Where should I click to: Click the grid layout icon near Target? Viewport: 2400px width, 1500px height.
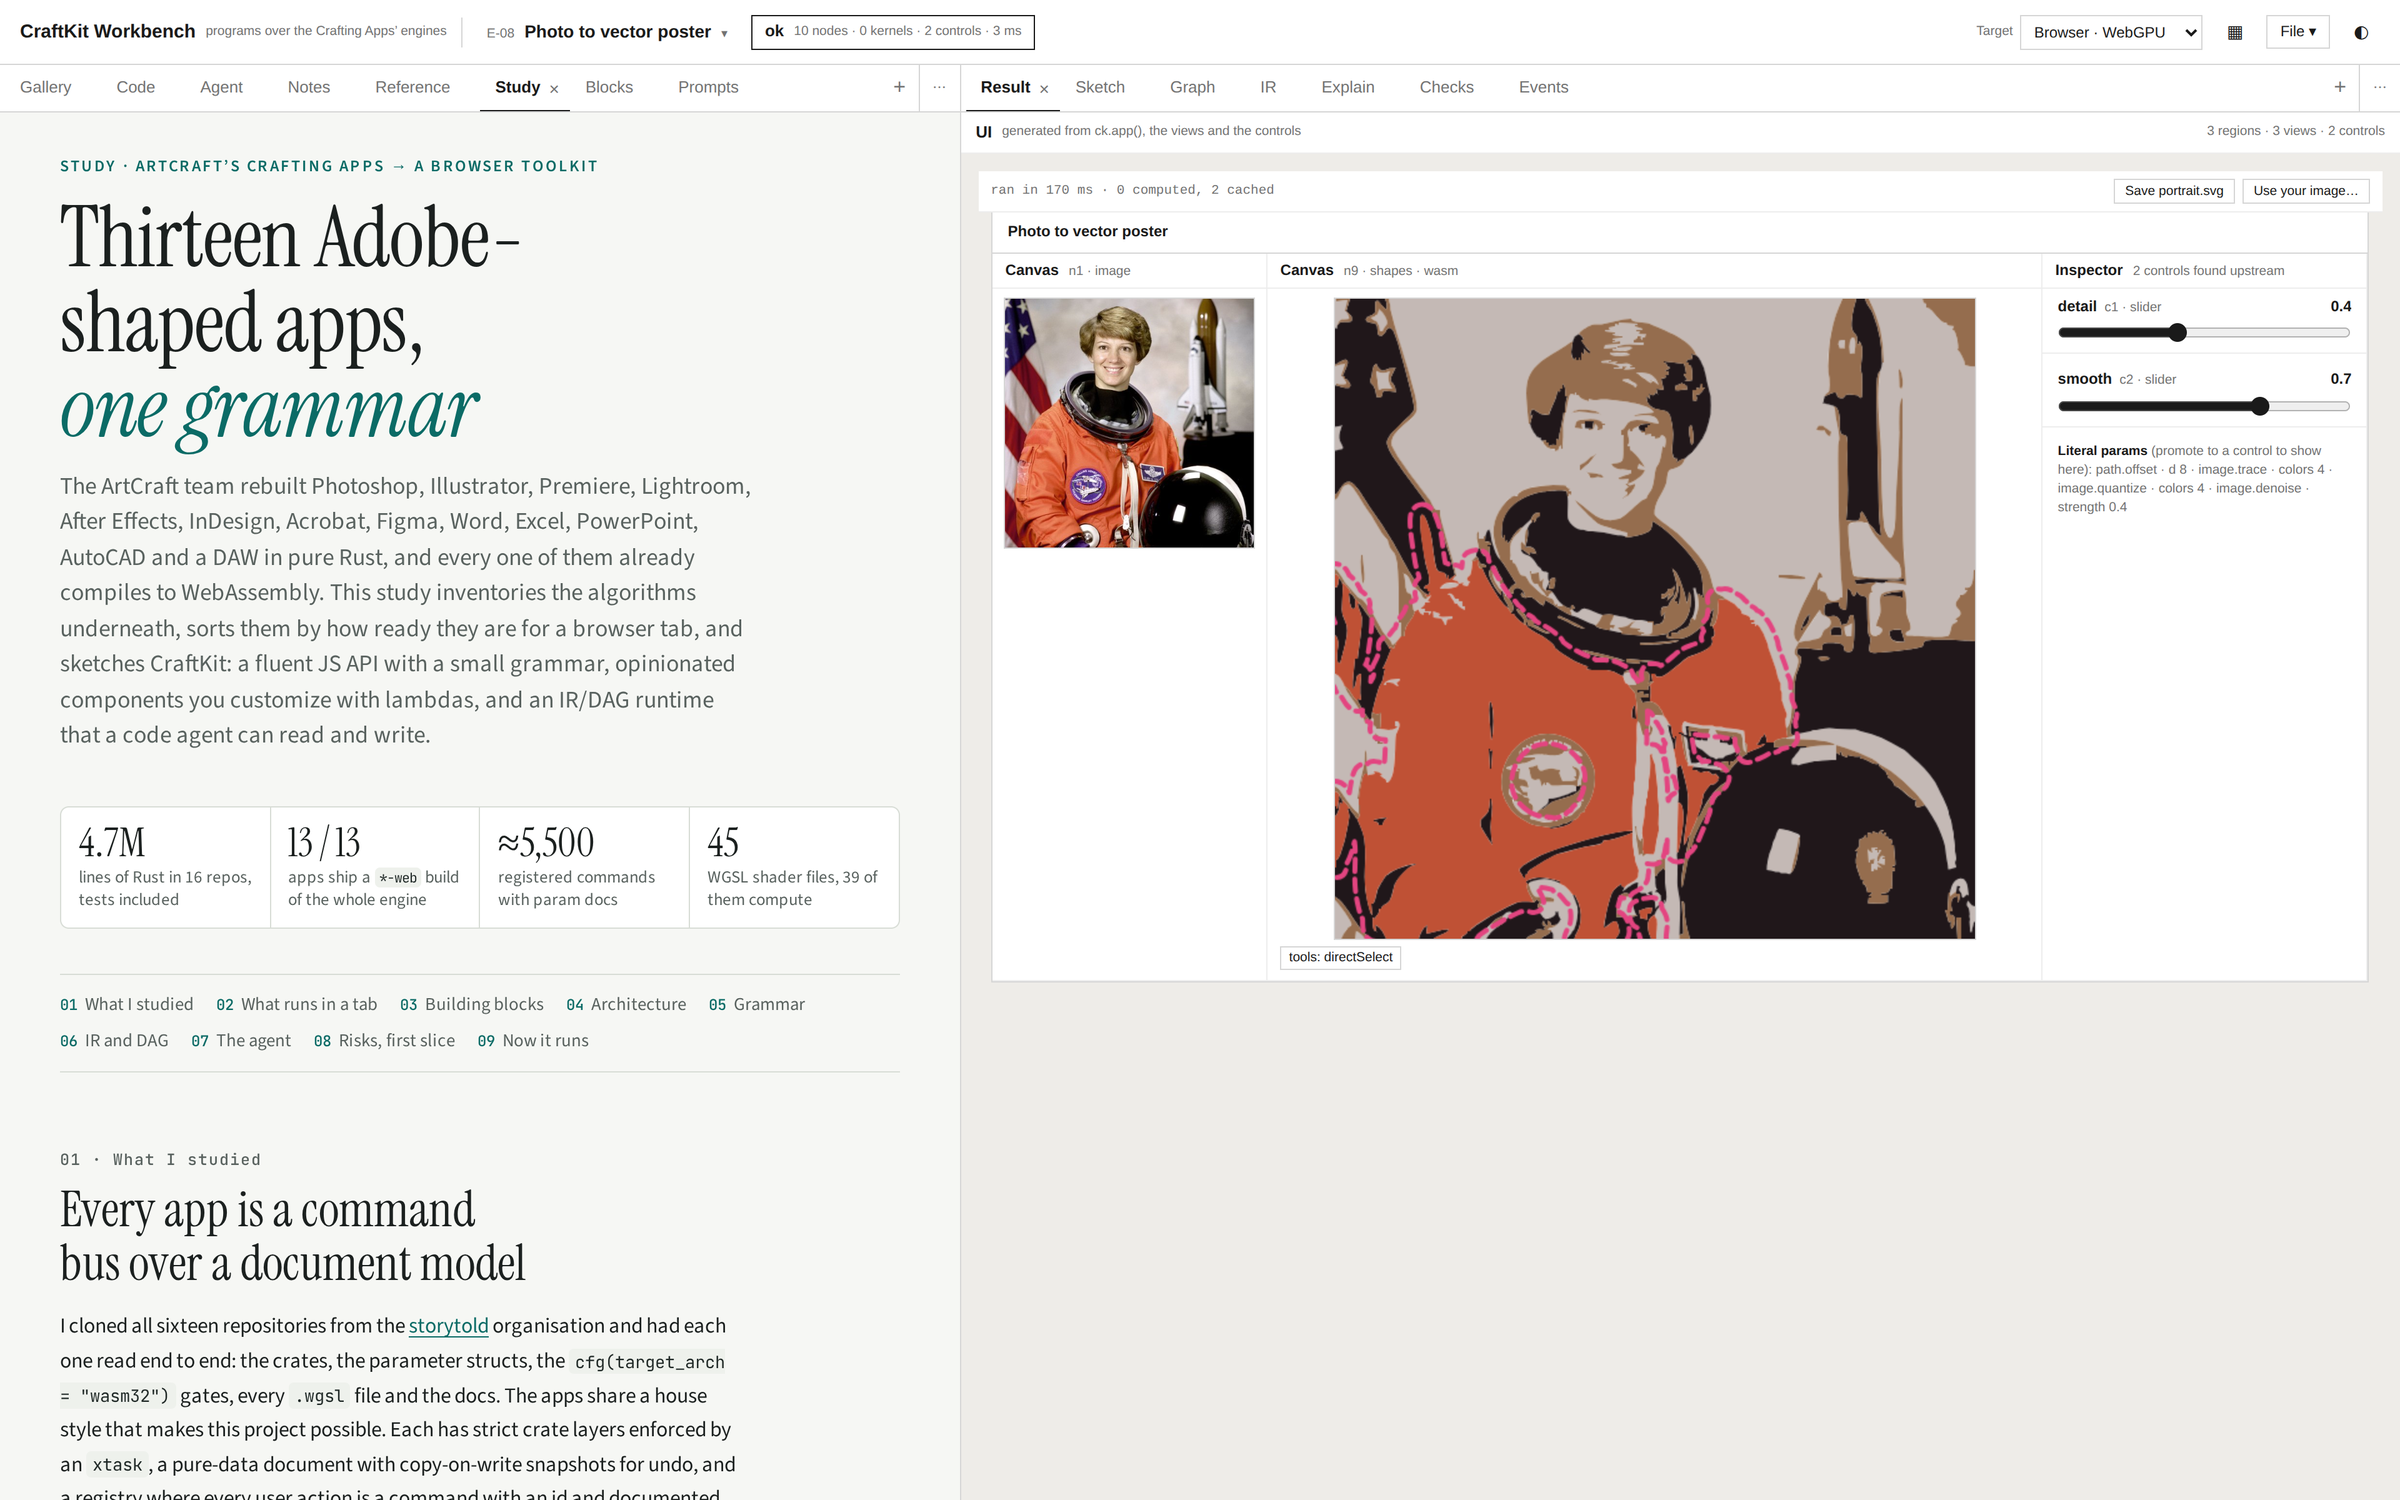2235,32
